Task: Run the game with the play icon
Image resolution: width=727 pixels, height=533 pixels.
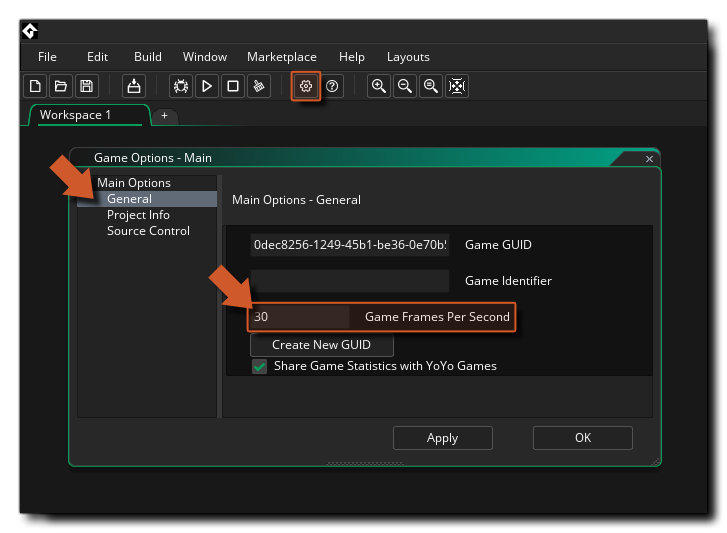Action: pos(207,86)
